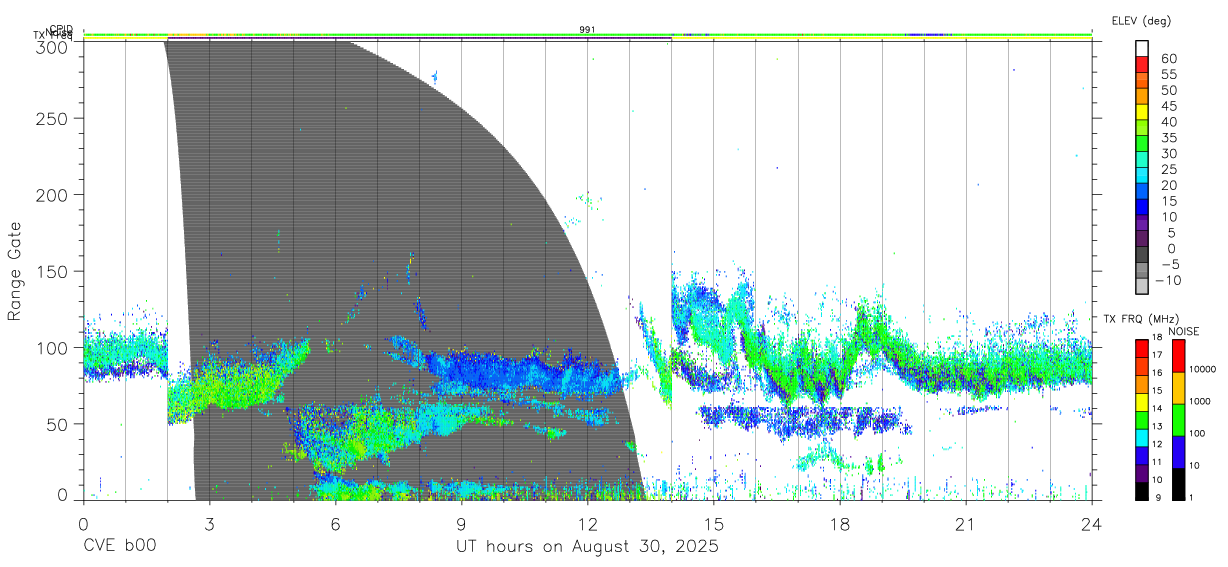This screenshot has width=1228, height=567.
Task: Click the 30 label on ELEV colorbar
Action: [1169, 153]
